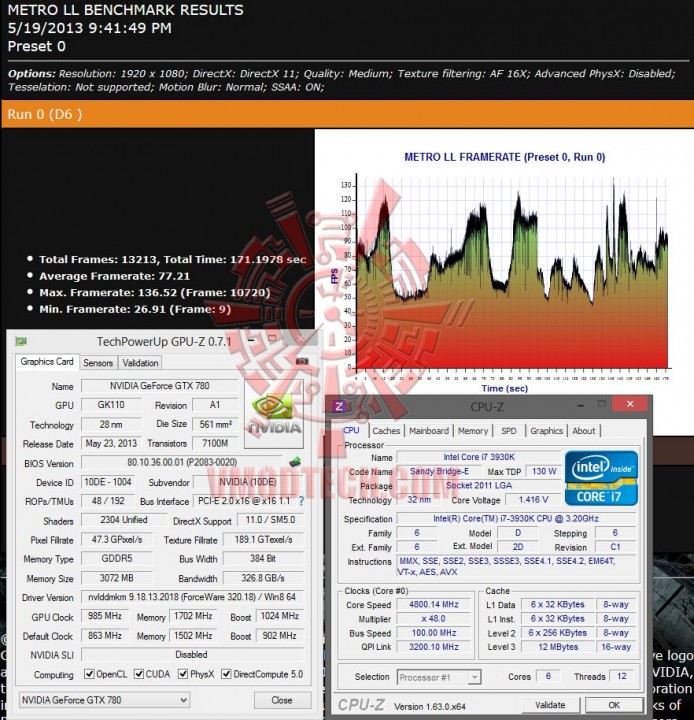The width and height of the screenshot is (694, 720).
Task: Click the Max TDP value 130 W
Action: point(544,471)
